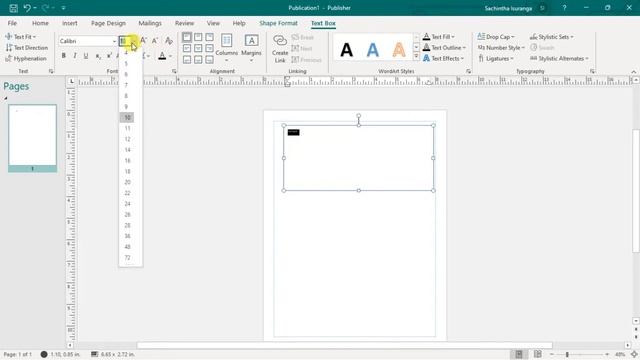The height and width of the screenshot is (360, 640).
Task: Choose the blue WordArt style A
Action: tap(373, 50)
